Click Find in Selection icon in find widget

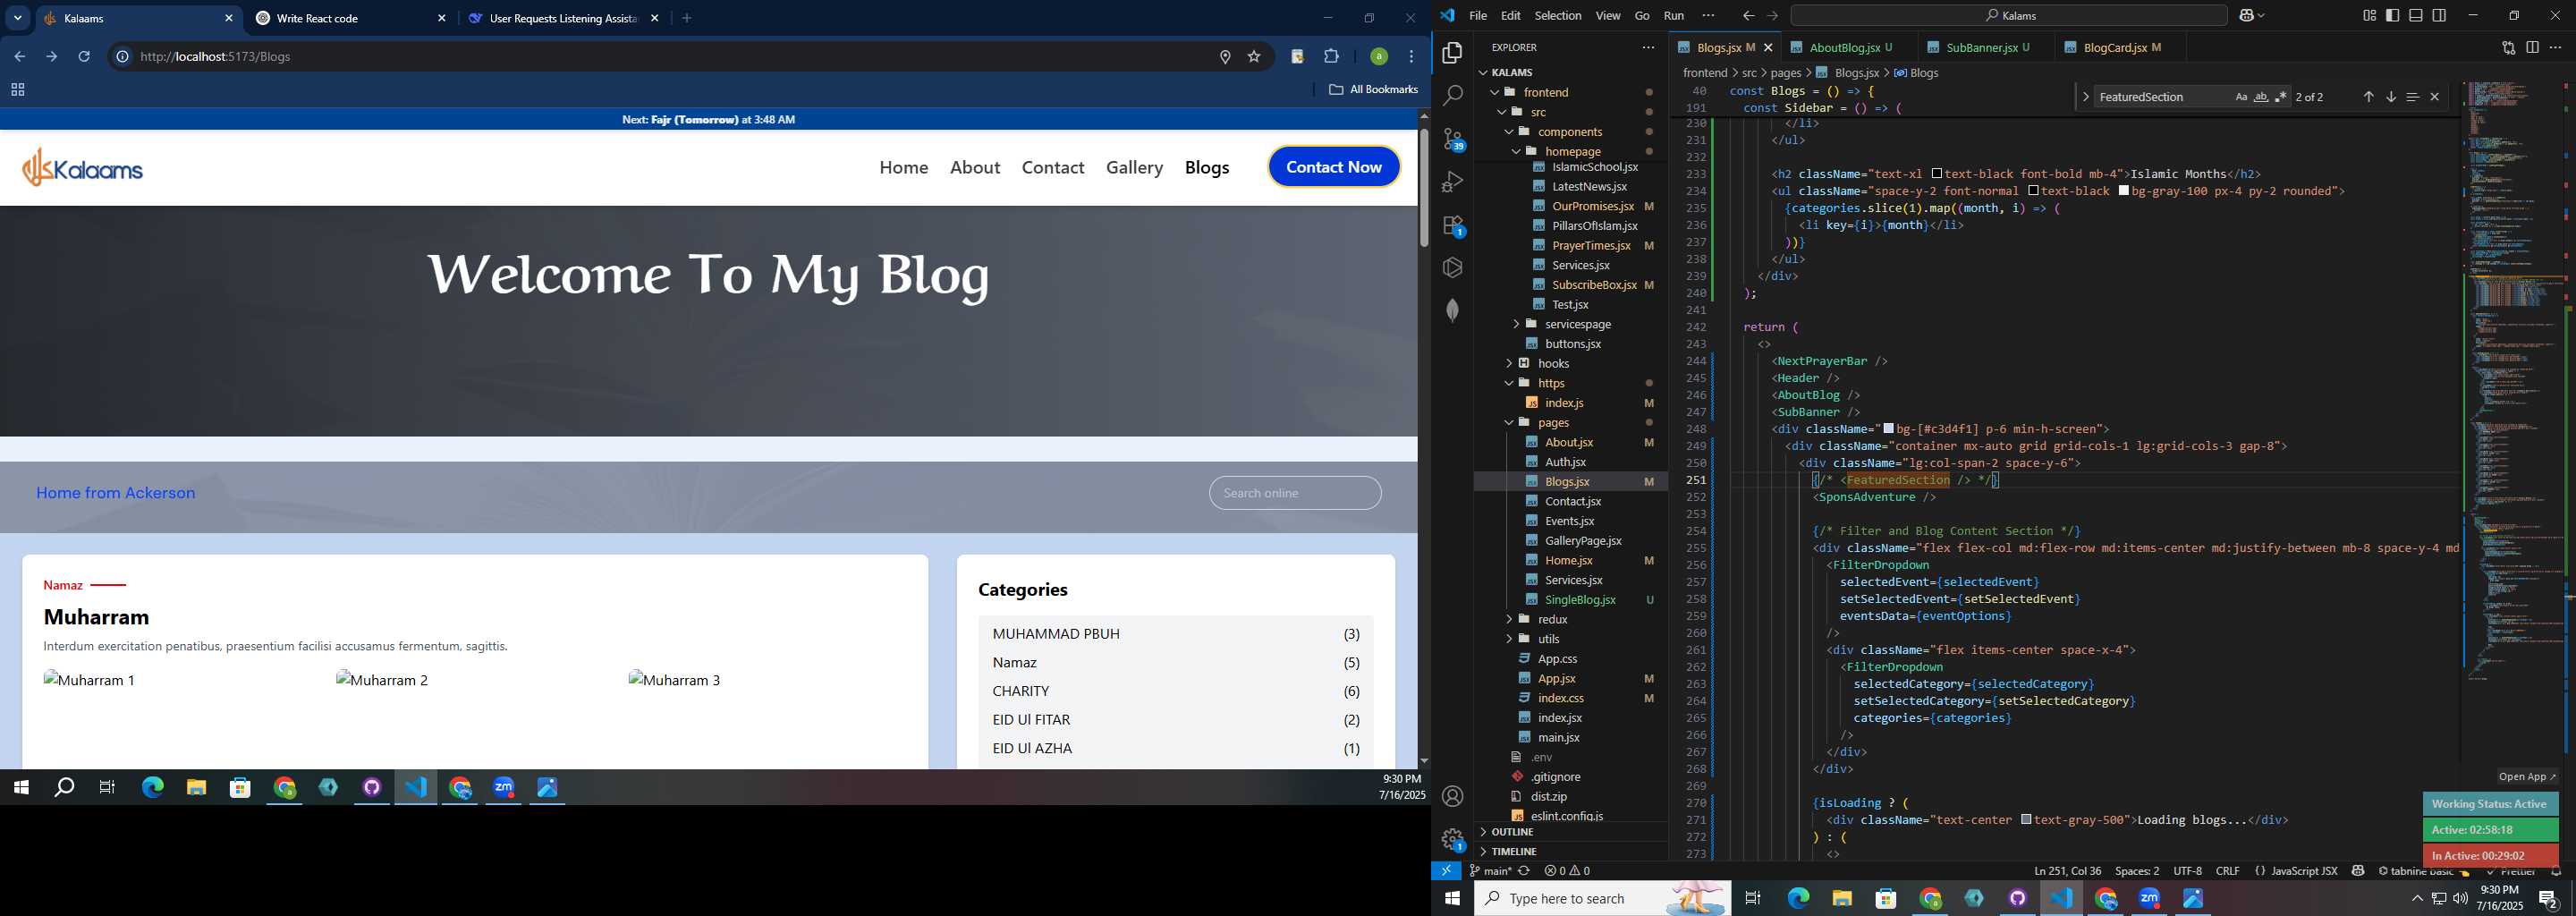point(2413,97)
